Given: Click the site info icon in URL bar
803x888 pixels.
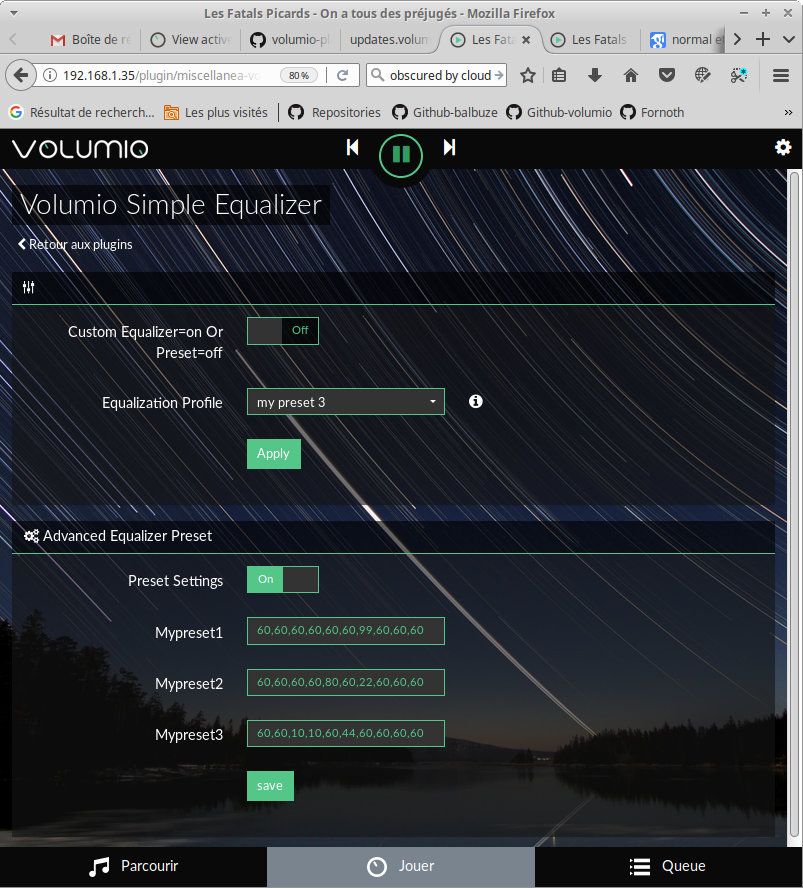Looking at the screenshot, I should click(x=50, y=75).
